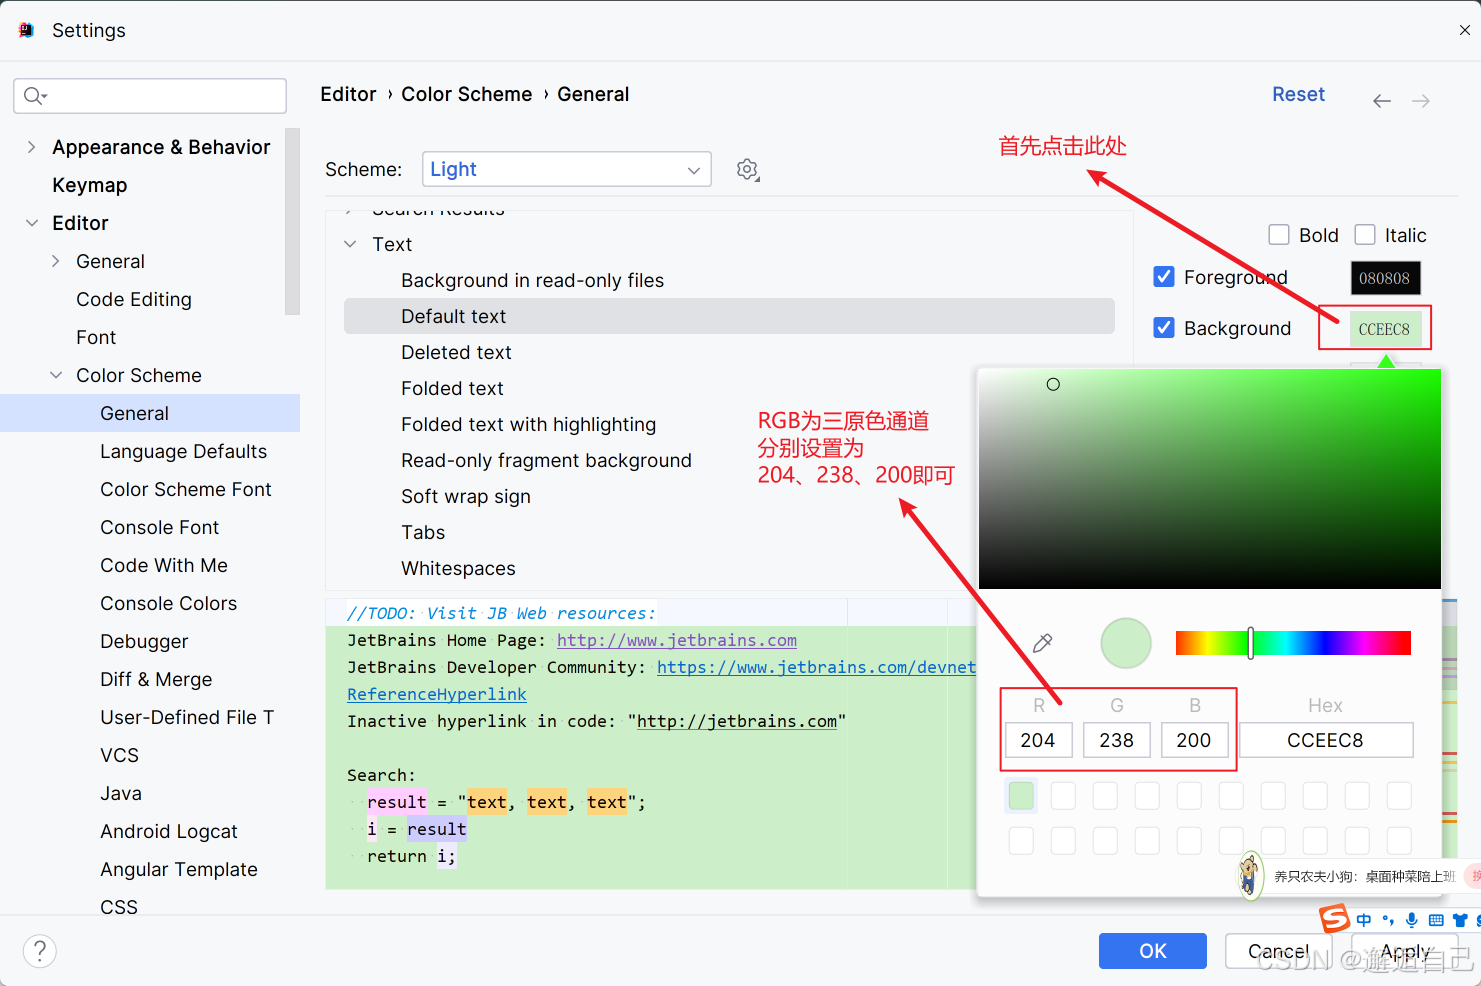Image resolution: width=1481 pixels, height=986 pixels.
Task: Expand Appearance & Behavior section
Action: coord(31,147)
